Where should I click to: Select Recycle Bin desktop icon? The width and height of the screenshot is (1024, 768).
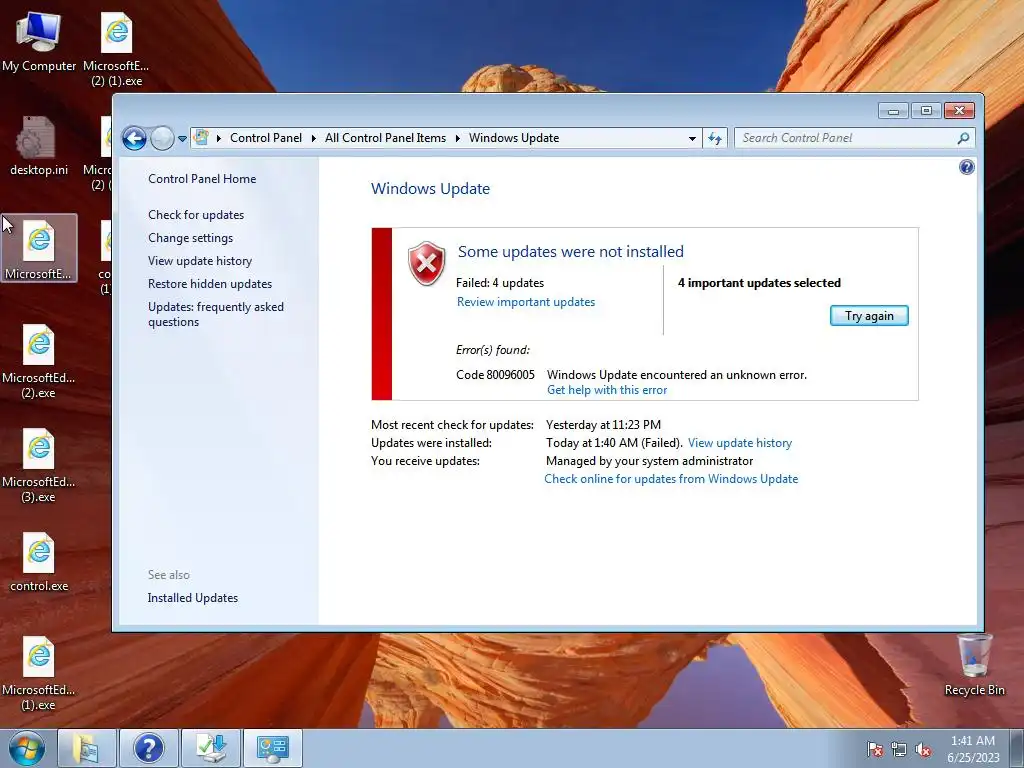[x=974, y=665]
